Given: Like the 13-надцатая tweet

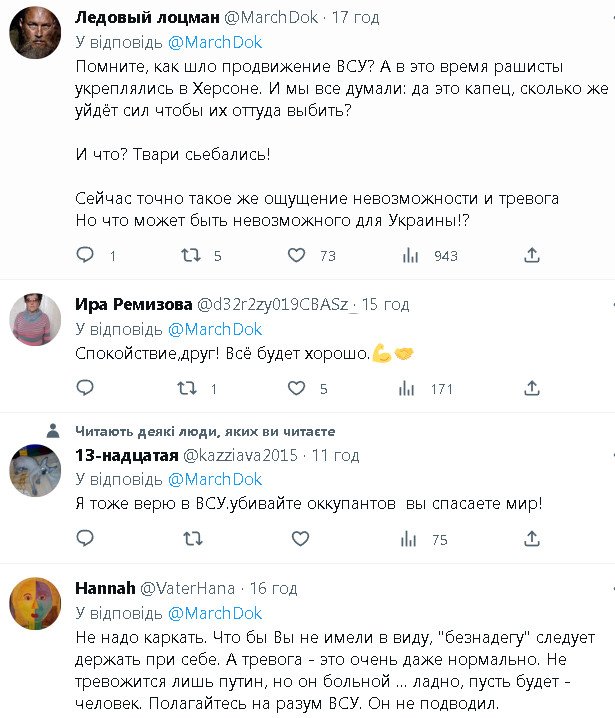Looking at the screenshot, I should (297, 540).
